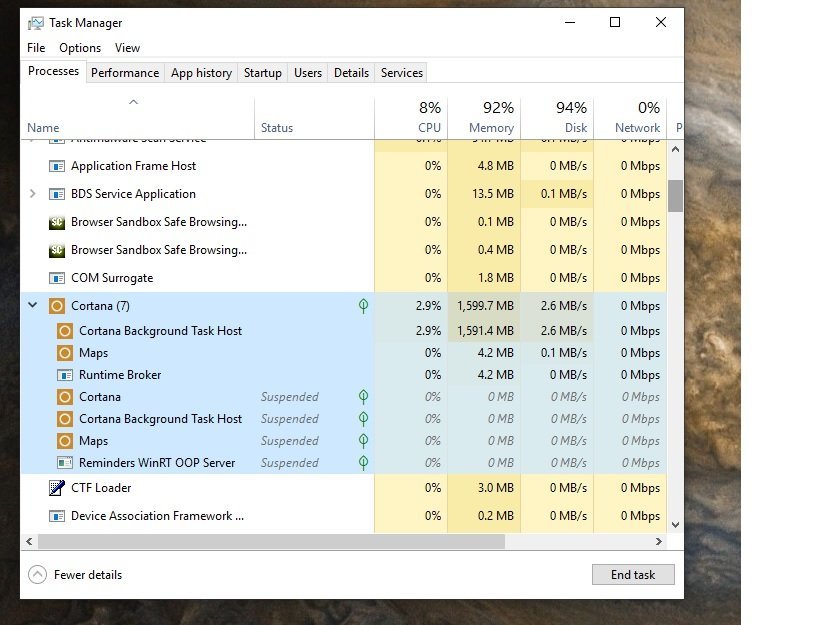Click the leaf icon on suspended Maps row
The image size is (819, 625).
(364, 441)
